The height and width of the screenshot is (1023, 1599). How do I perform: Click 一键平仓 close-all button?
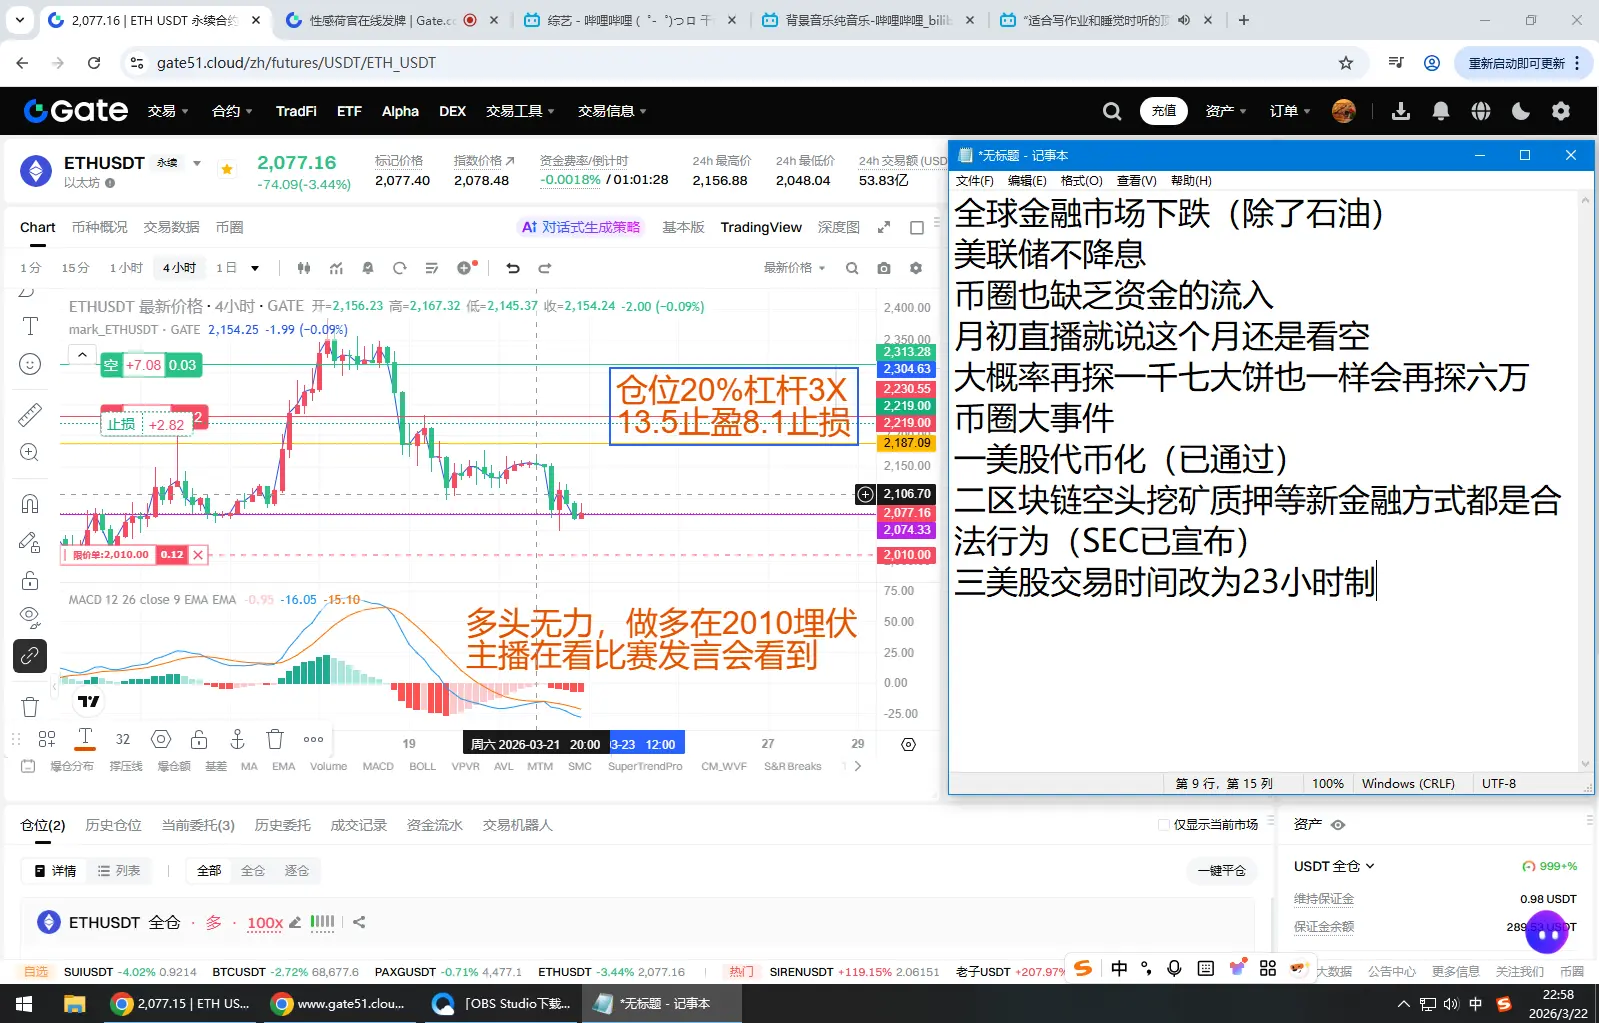(x=1222, y=871)
